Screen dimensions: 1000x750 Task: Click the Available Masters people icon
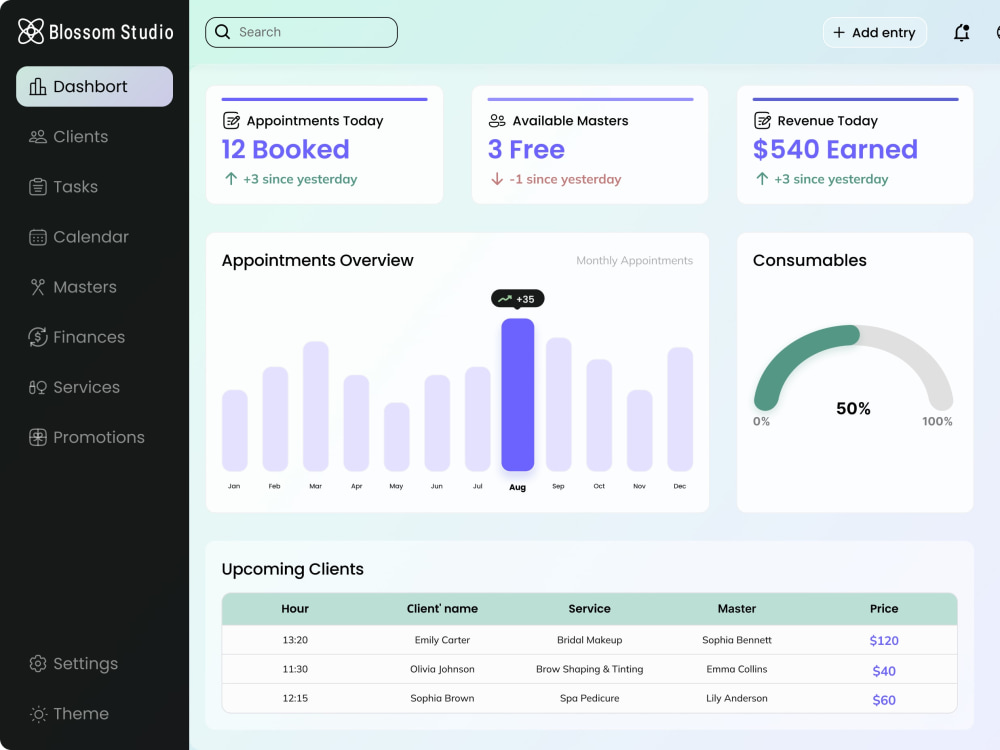(497, 120)
